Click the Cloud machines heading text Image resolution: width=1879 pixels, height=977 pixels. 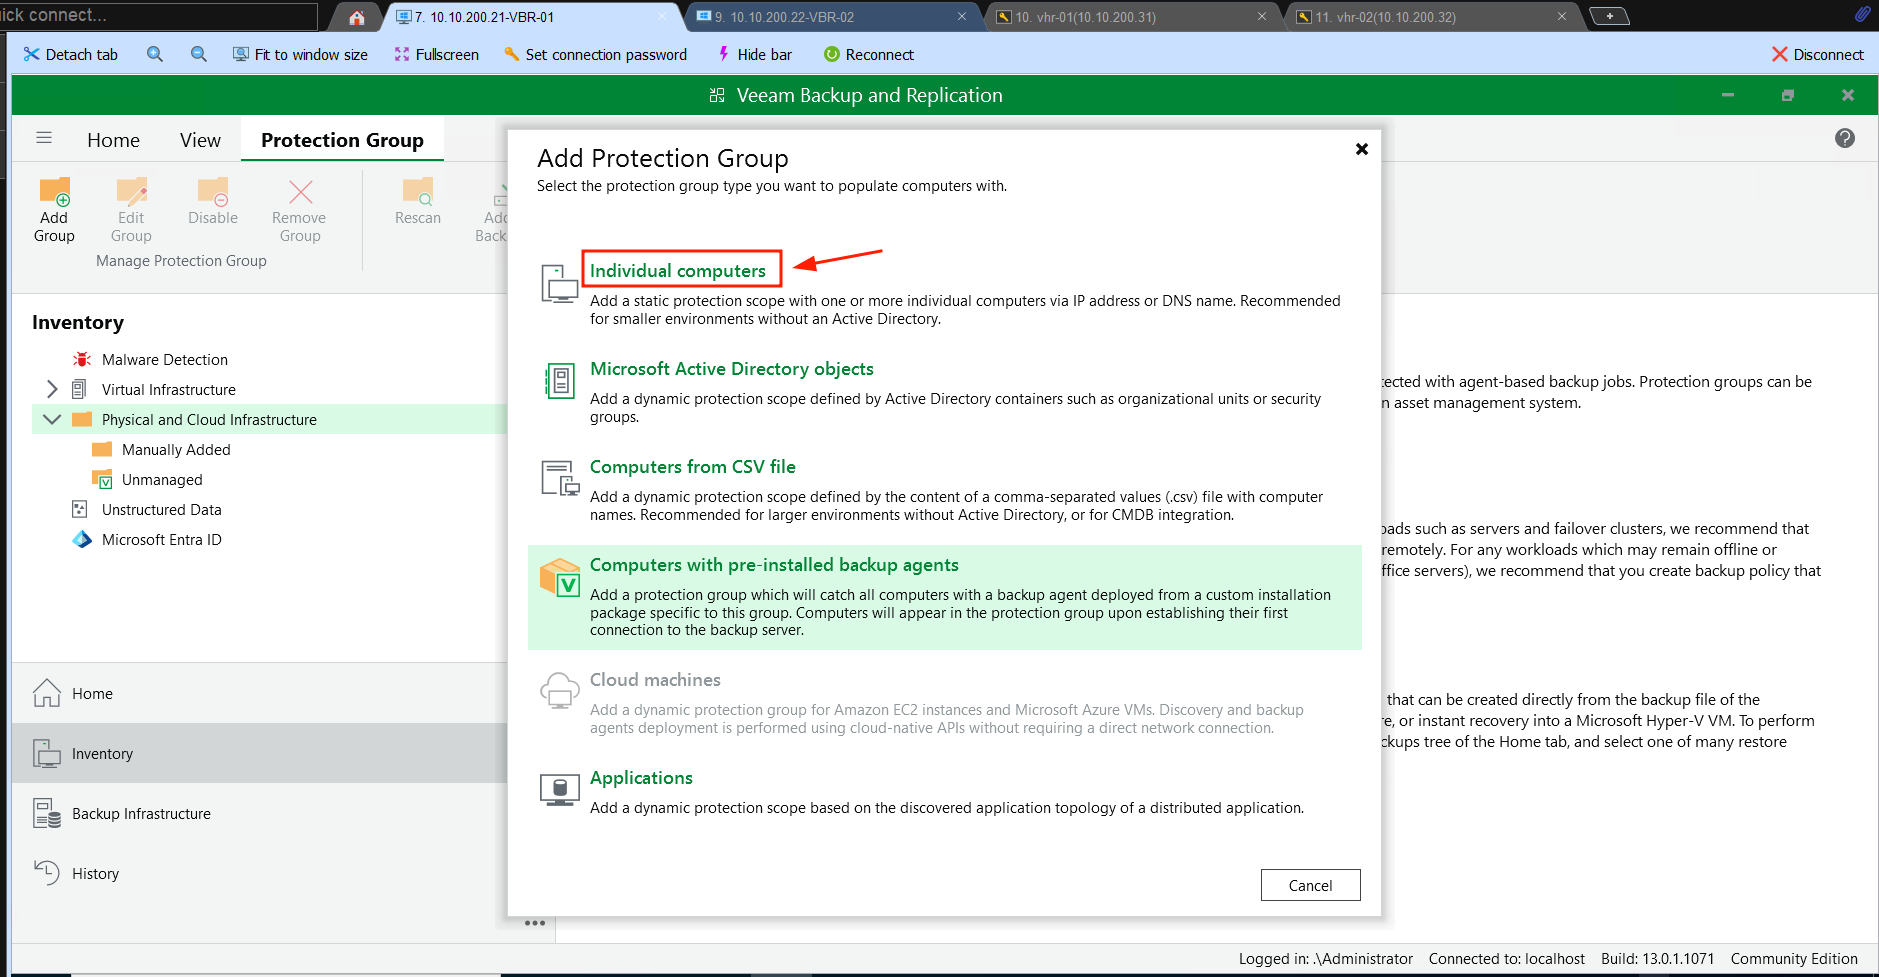tap(655, 680)
